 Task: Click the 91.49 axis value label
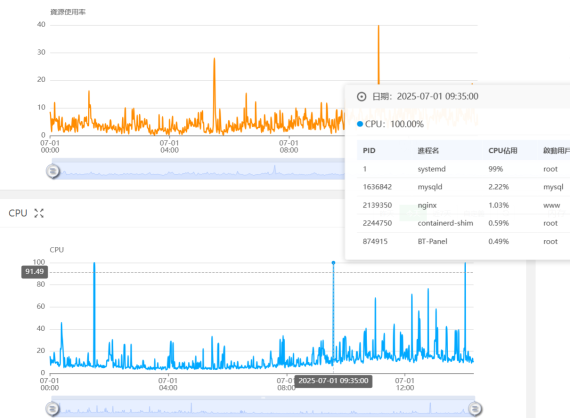[x=35, y=272]
